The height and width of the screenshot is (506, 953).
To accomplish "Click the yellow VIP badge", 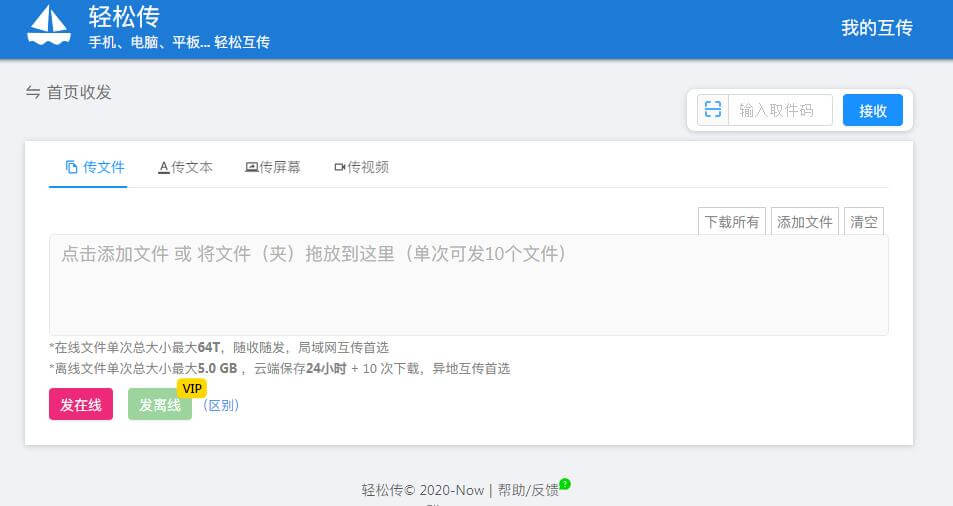I will (191, 388).
